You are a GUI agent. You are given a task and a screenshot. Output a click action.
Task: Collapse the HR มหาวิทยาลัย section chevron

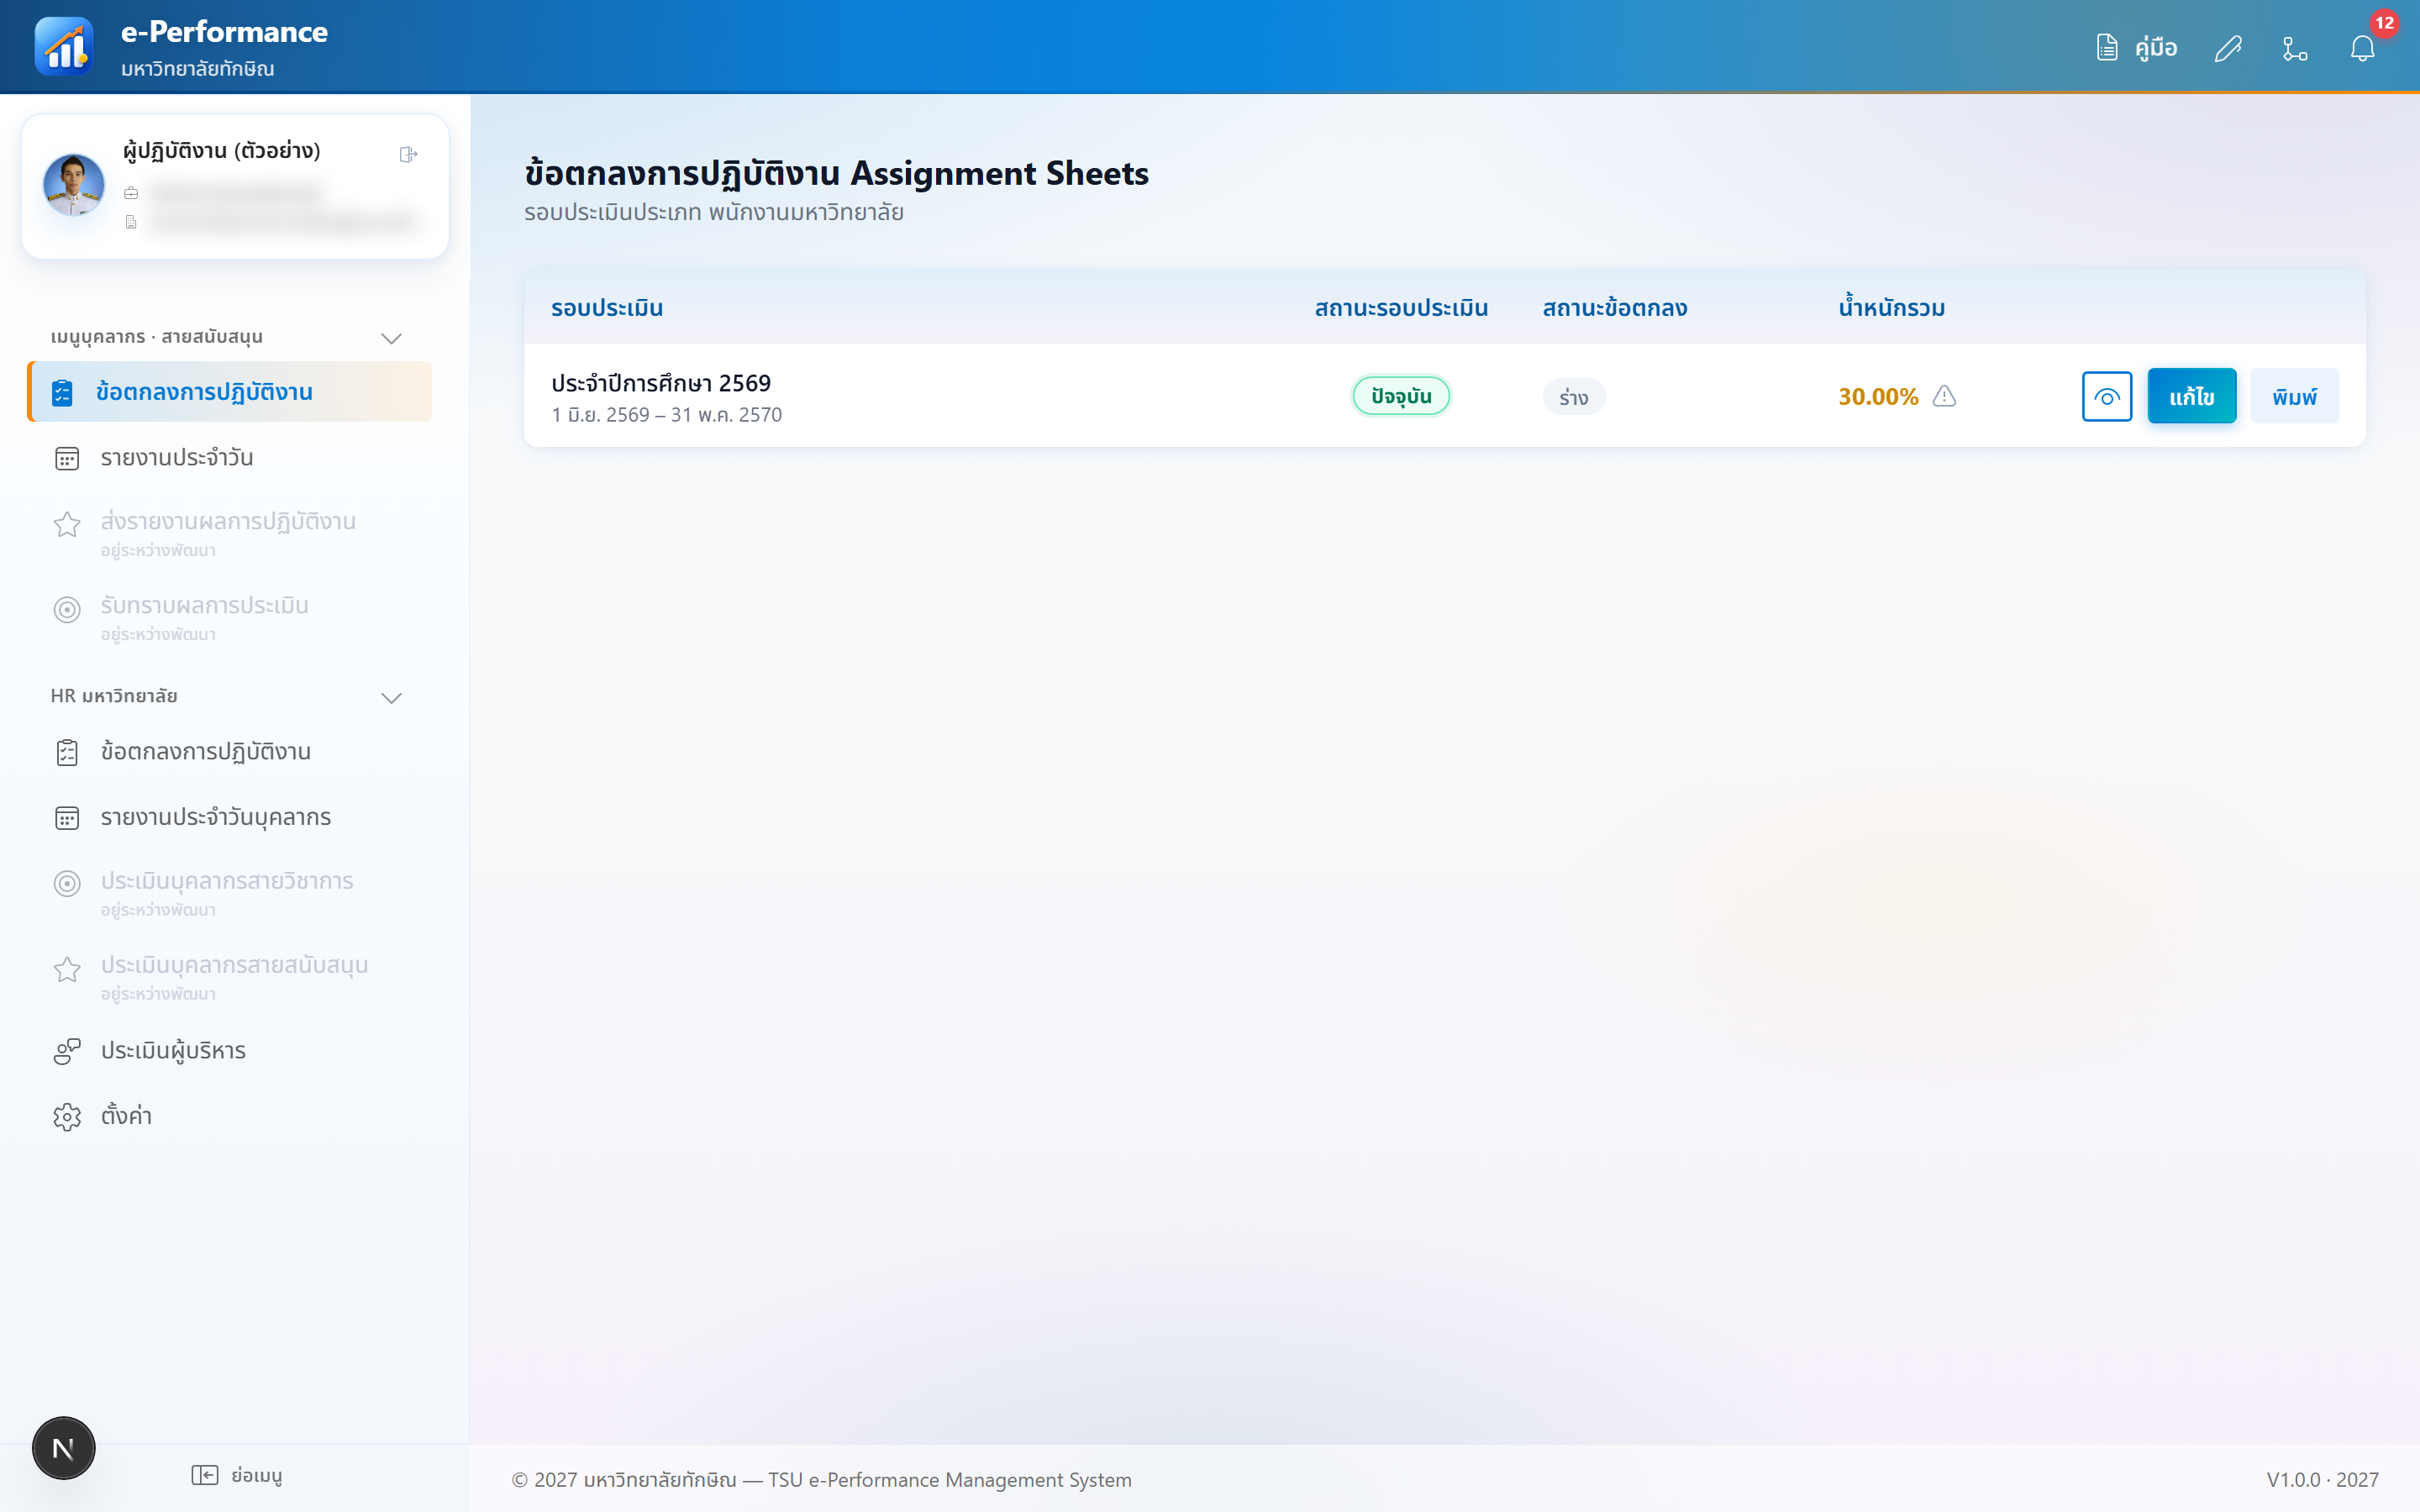(391, 697)
